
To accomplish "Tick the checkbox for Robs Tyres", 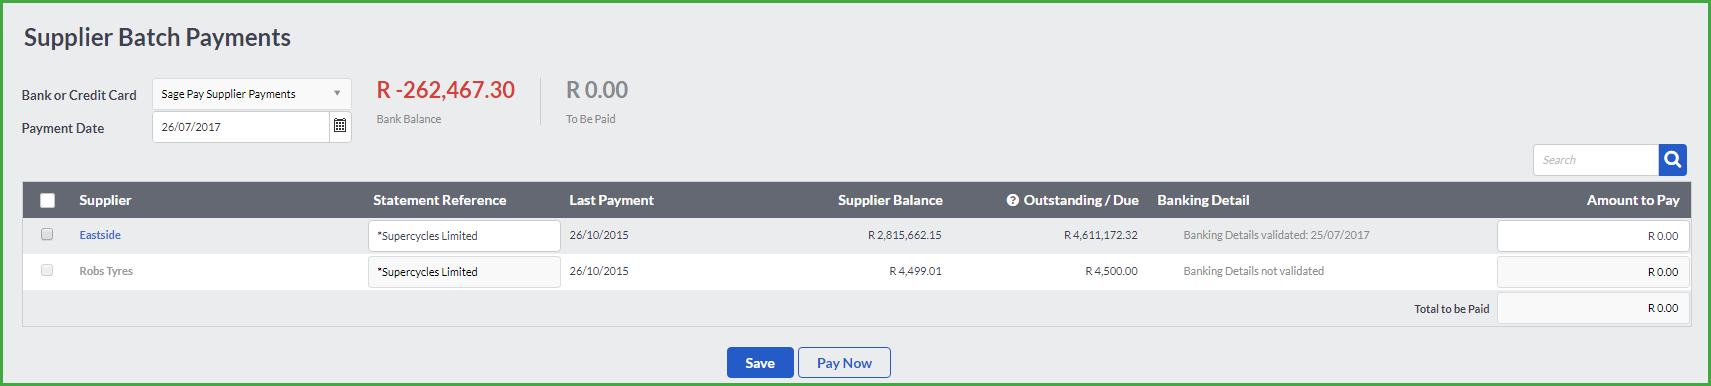I will pyautogui.click(x=47, y=270).
